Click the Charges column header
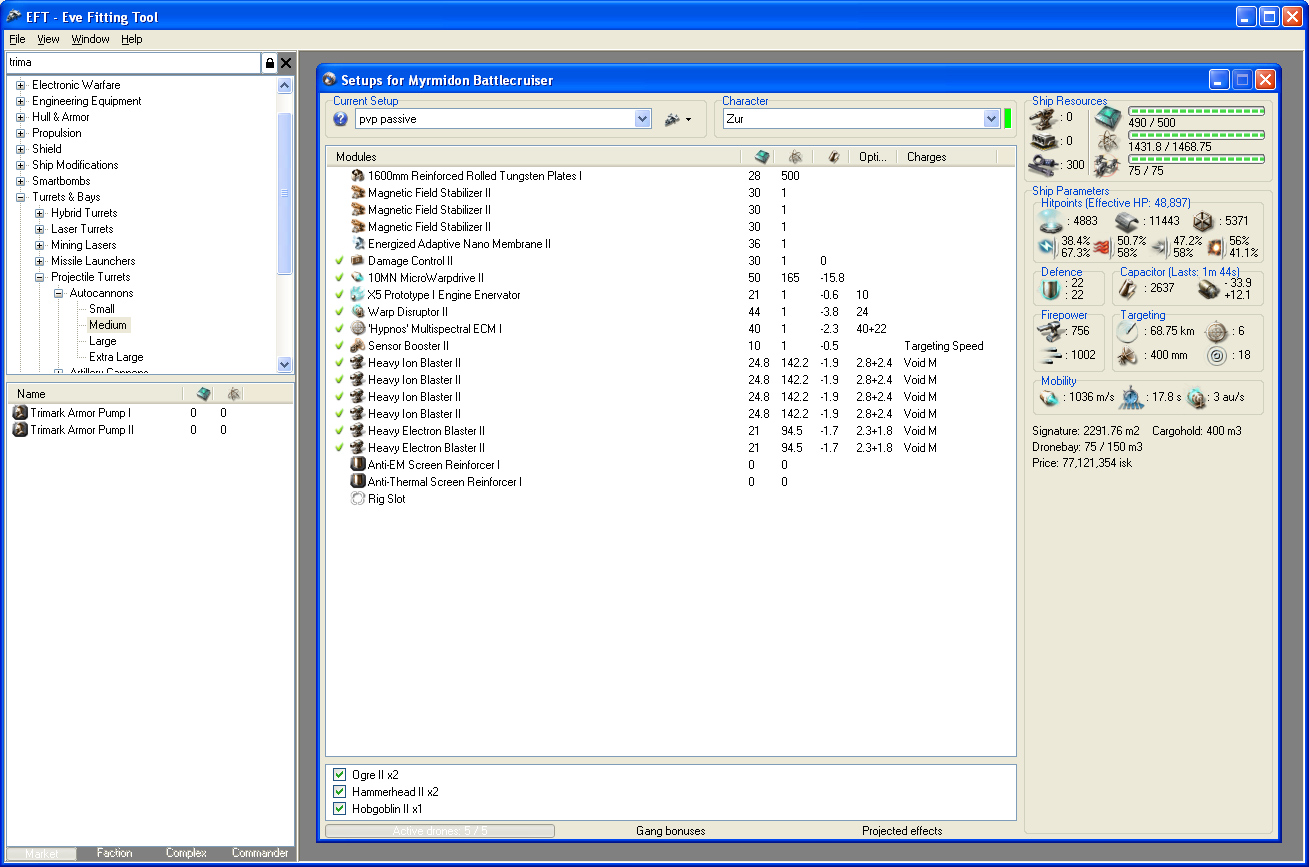The height and width of the screenshot is (867, 1309). click(946, 157)
